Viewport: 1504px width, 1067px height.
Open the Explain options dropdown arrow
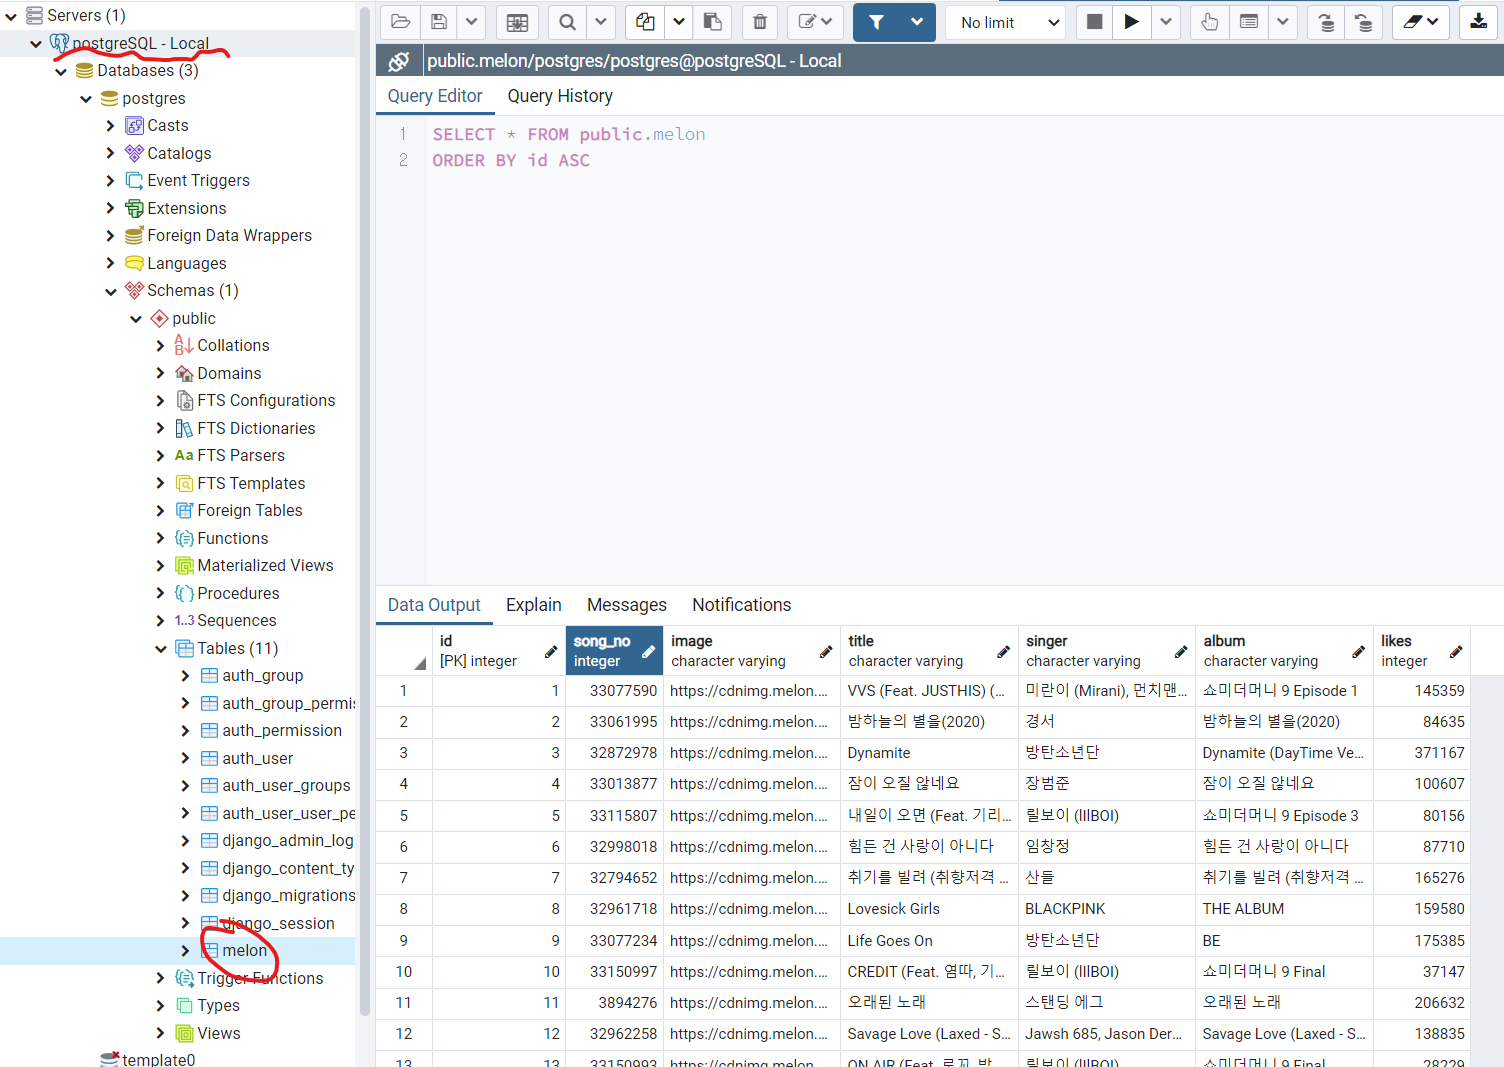1283,22
